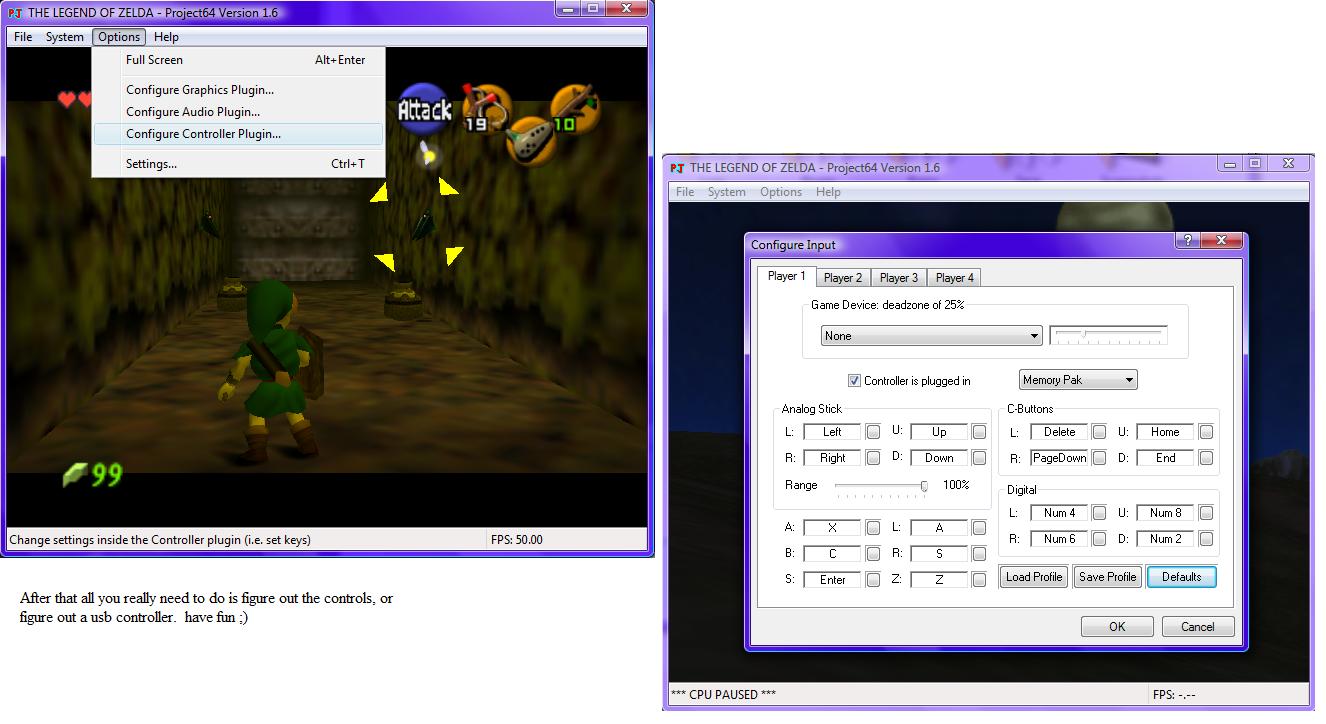Restore settings with the Defaults button
This screenshot has height=724, width=1326.
pos(1181,577)
